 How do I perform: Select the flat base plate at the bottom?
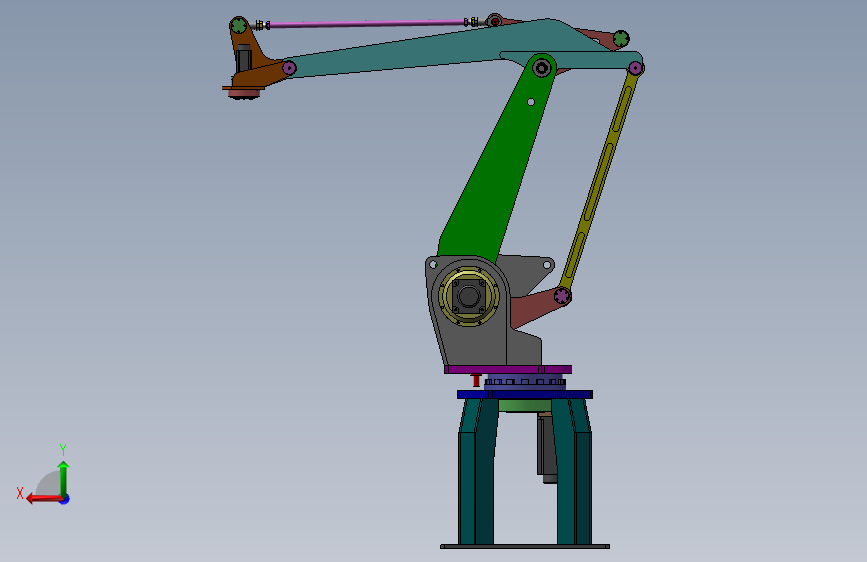click(x=525, y=547)
